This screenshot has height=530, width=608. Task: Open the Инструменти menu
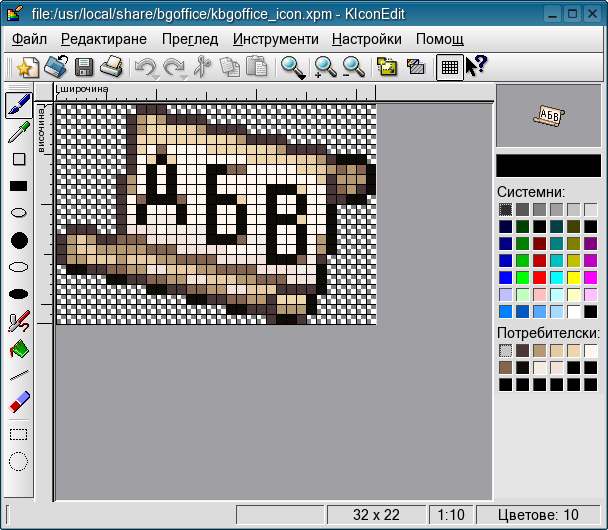275,39
